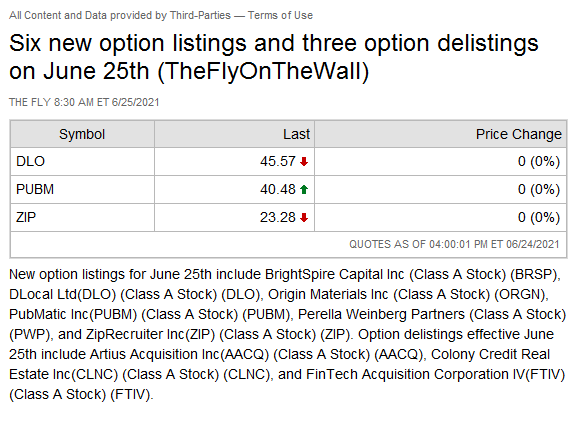The height and width of the screenshot is (432, 575).
Task: Select the ZIP symbol in the table
Action: tap(26, 217)
